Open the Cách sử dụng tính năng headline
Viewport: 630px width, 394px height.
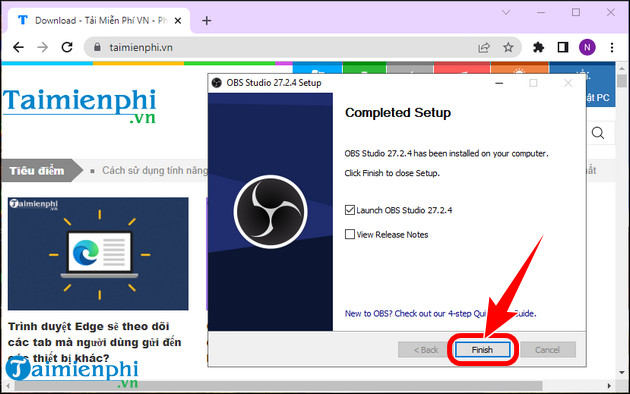[x=155, y=170]
